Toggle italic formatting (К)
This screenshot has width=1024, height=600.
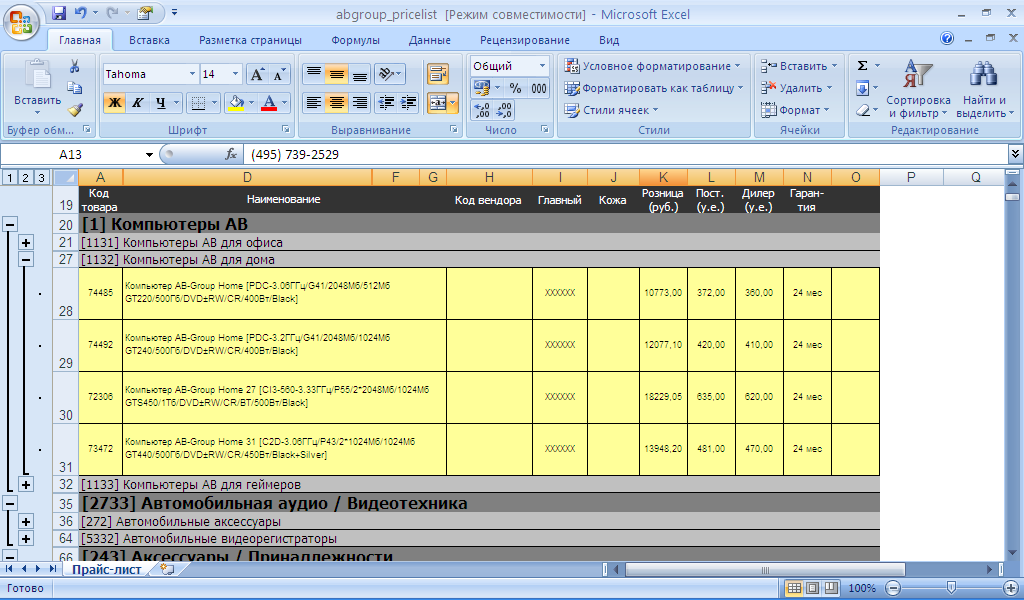point(137,103)
